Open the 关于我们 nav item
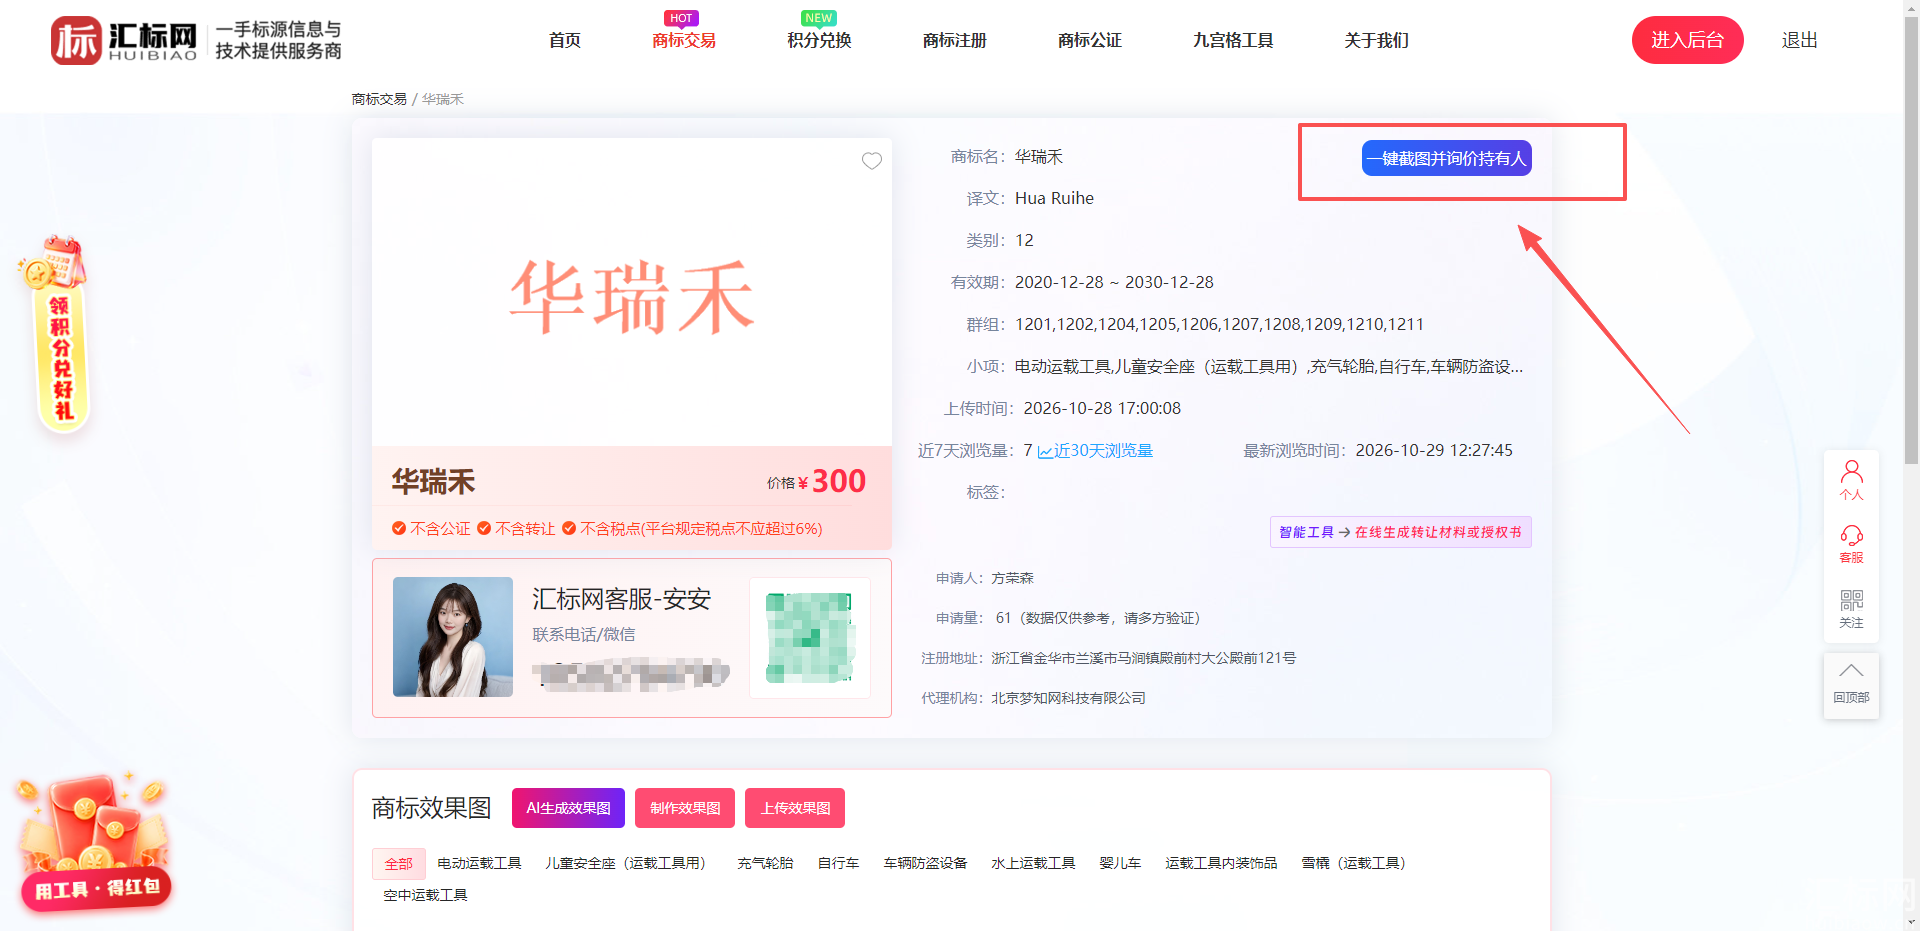This screenshot has height=931, width=1920. point(1377,40)
